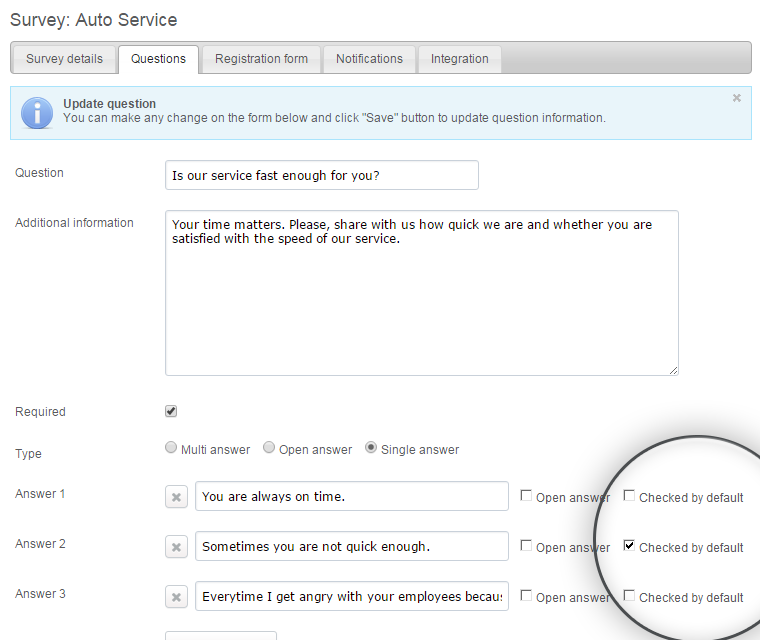The width and height of the screenshot is (760, 640).
Task: Enable Open answer for Answer 2
Action: 526,545
